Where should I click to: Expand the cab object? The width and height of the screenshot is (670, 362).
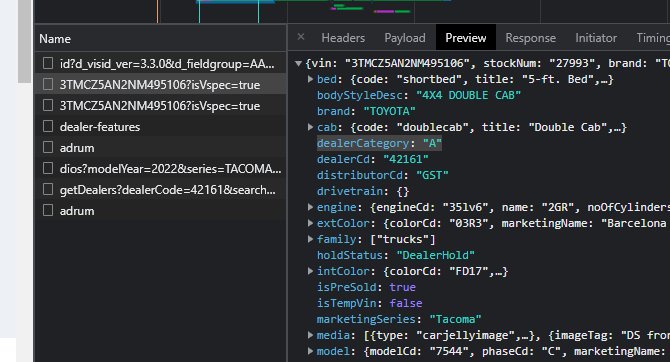[x=311, y=127]
